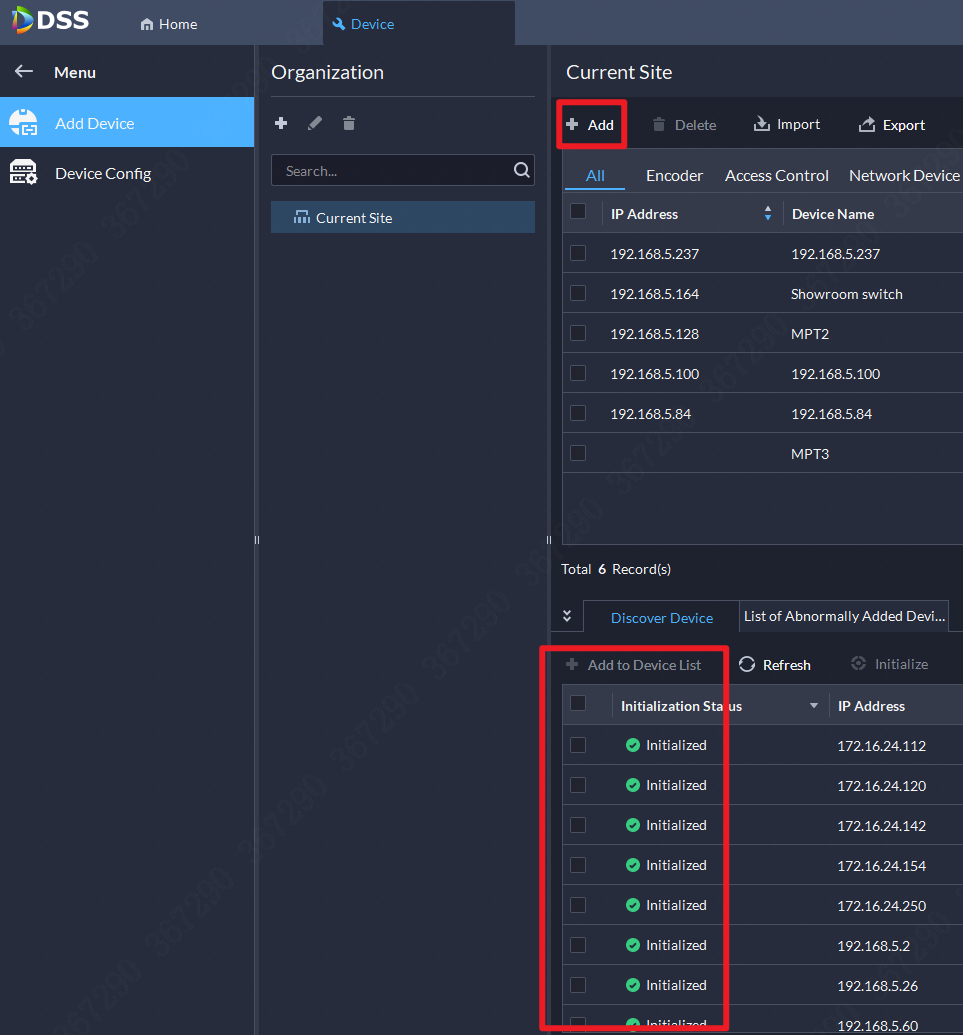Open the Home tab
963x1035 pixels.
(x=169, y=24)
